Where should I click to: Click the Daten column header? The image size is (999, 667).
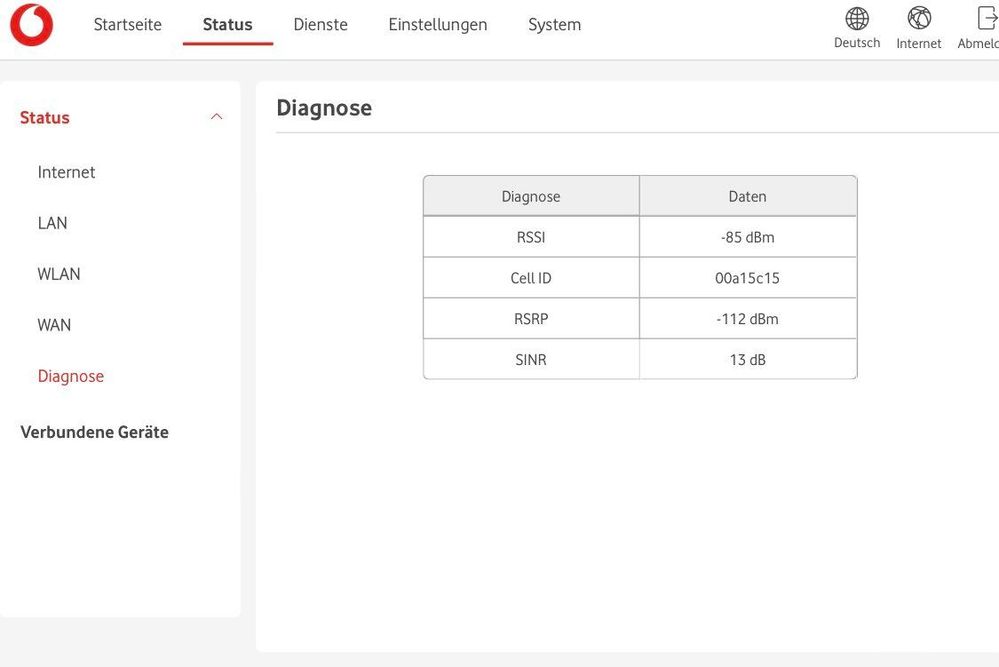point(747,196)
